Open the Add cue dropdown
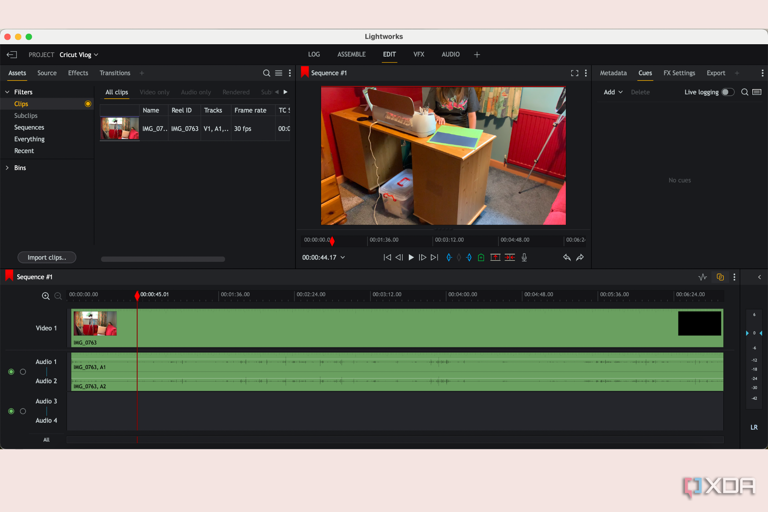This screenshot has width=768, height=512. (613, 92)
